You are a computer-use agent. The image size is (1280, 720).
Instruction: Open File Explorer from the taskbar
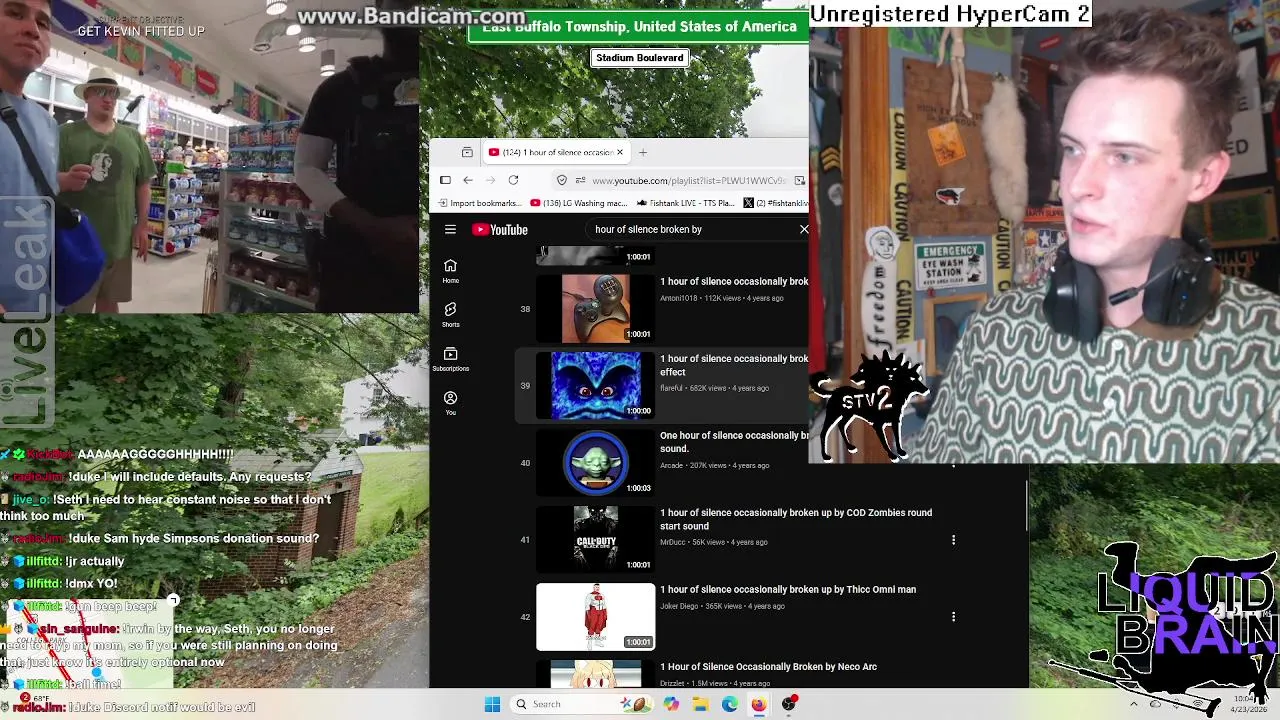[x=700, y=704]
